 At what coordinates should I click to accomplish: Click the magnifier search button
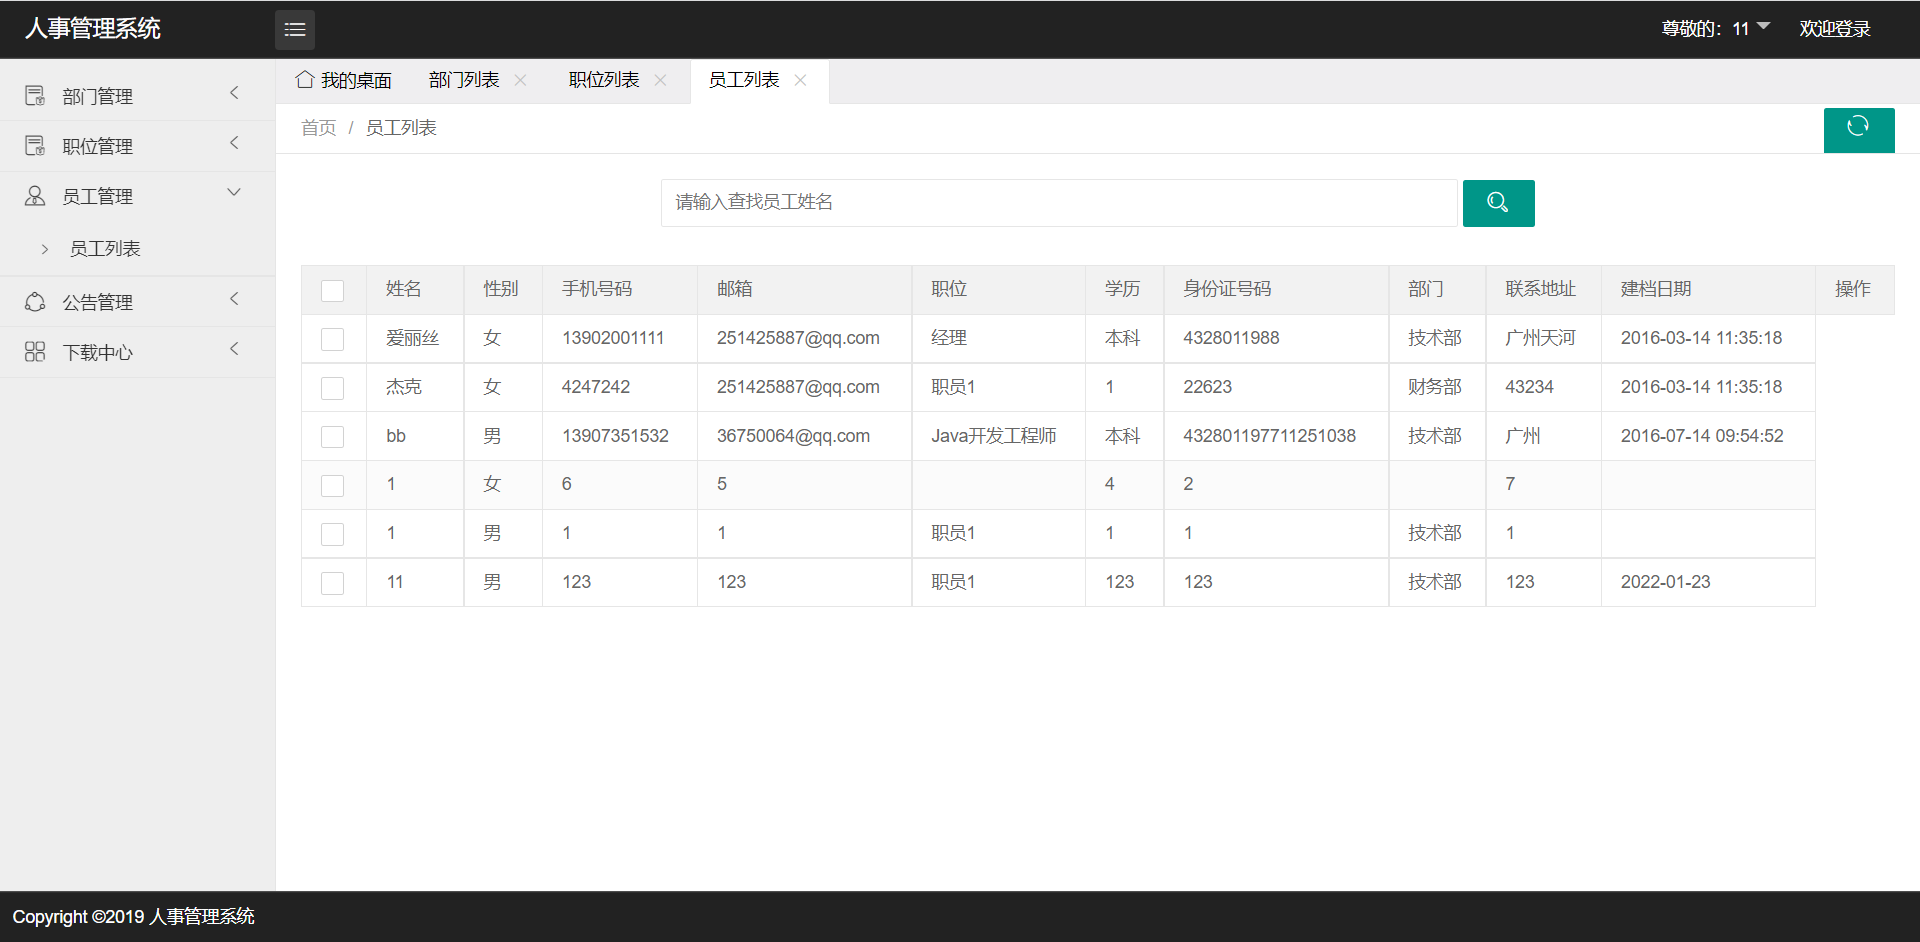click(1498, 203)
